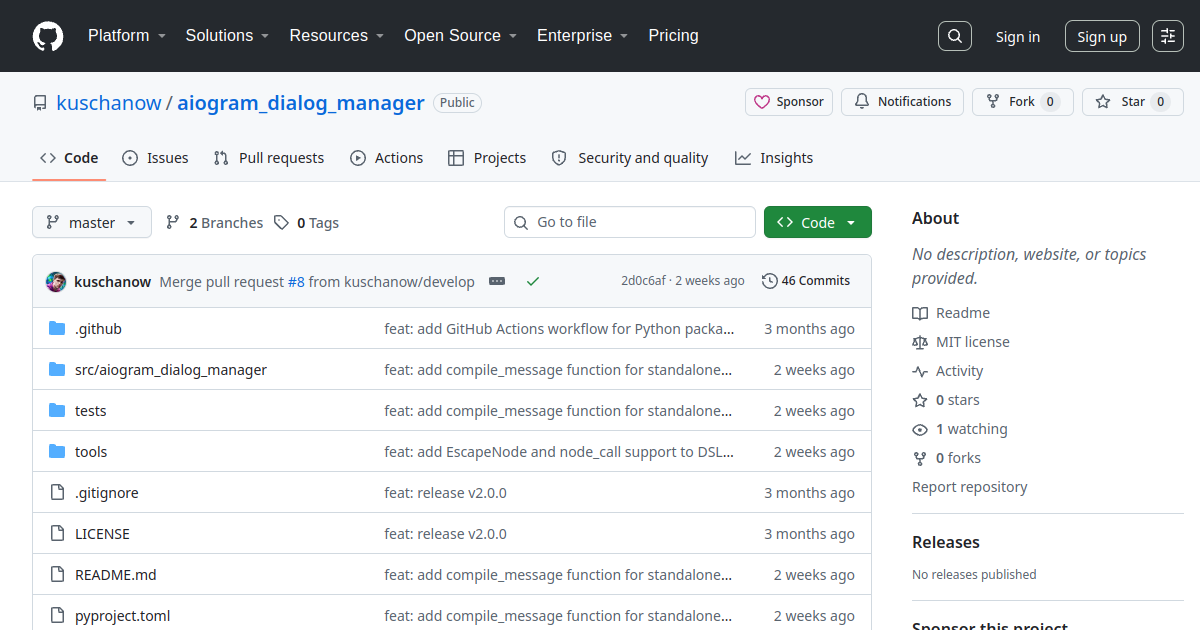Open the Releases heading link

click(x=946, y=542)
